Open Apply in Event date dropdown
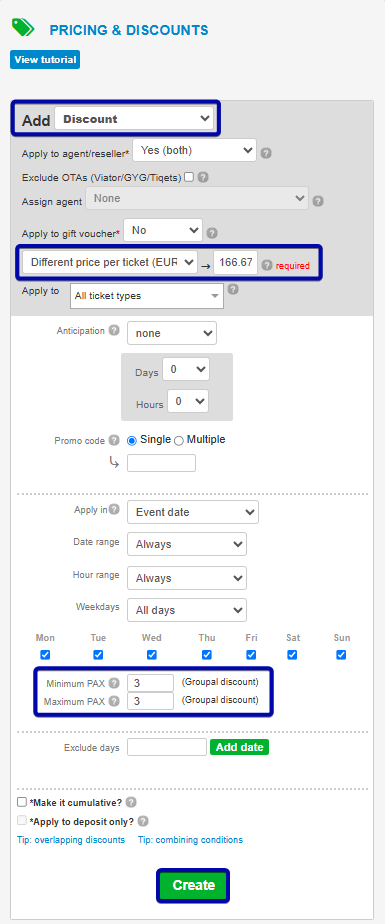 [193, 512]
